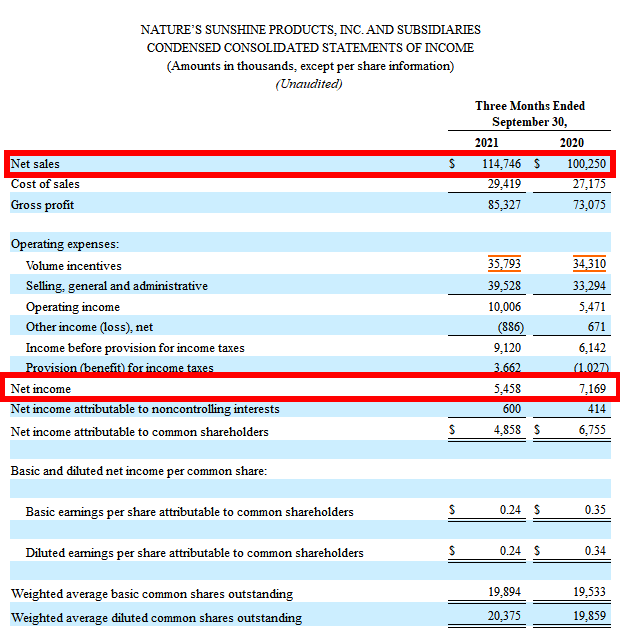This screenshot has height=637, width=620.
Task: Click the 'Gross profit' row label
Action: [42, 205]
